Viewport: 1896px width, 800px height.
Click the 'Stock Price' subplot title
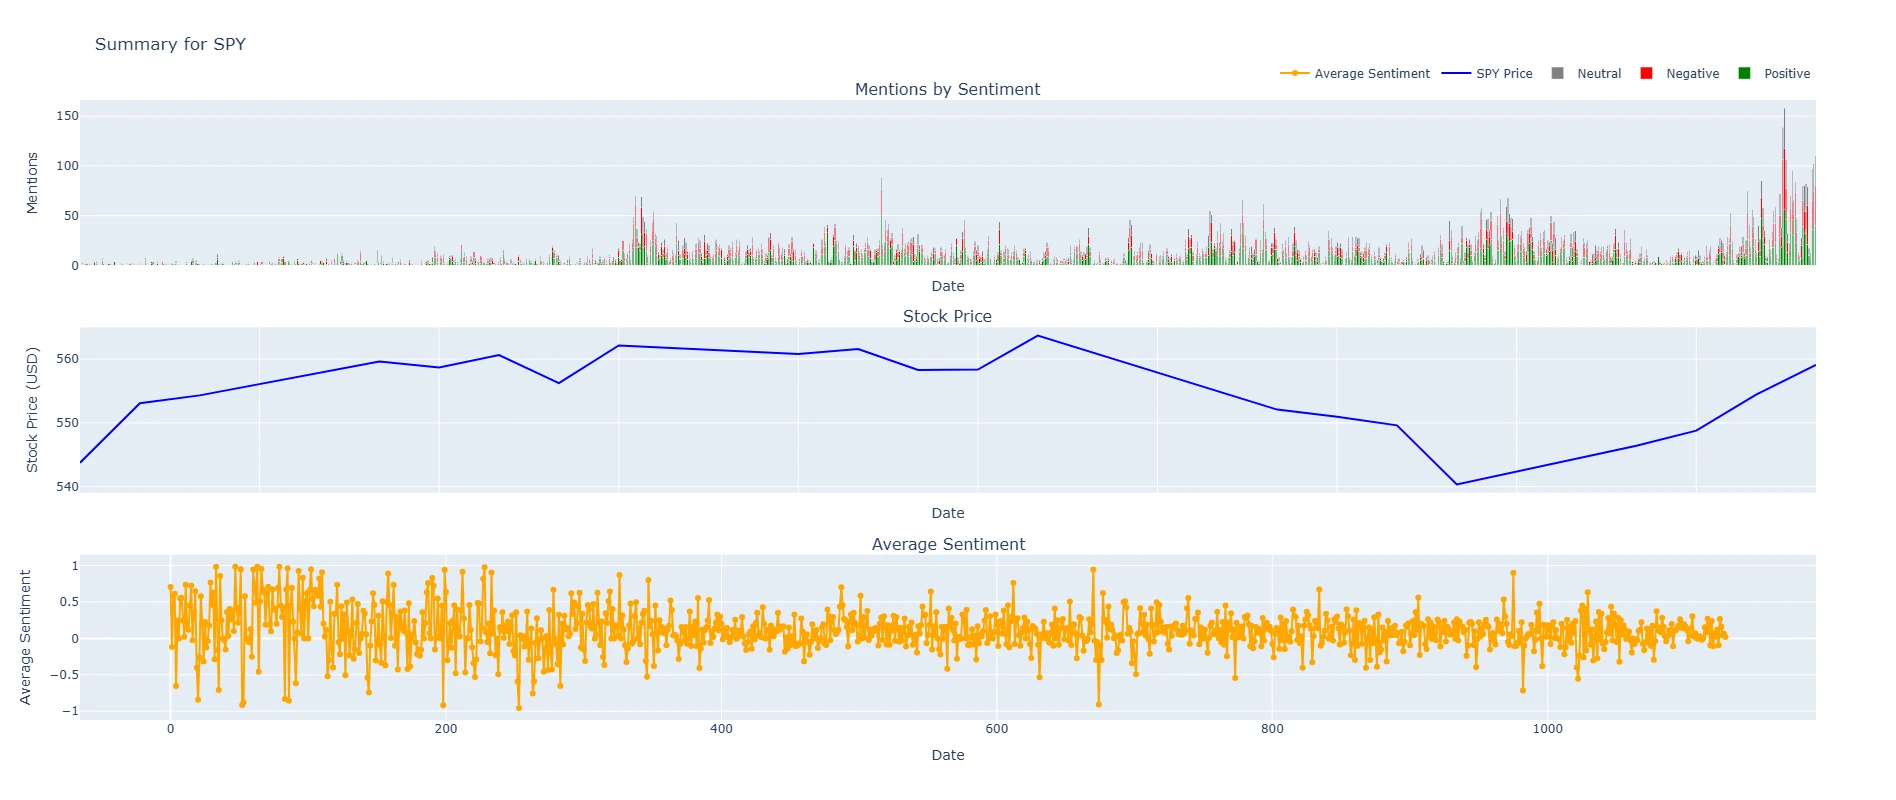pyautogui.click(x=947, y=316)
